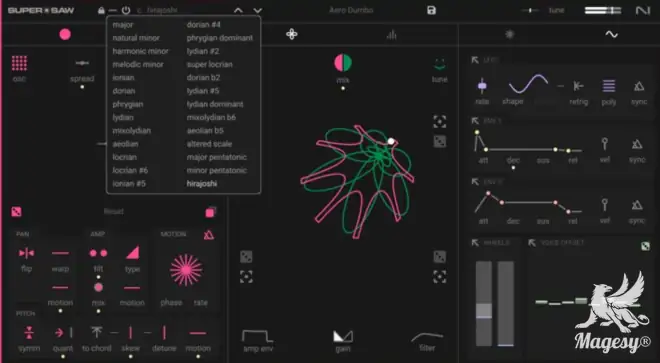Save preset with floppy disk icon
Viewport: 660px width, 363px height.
pyautogui.click(x=431, y=10)
